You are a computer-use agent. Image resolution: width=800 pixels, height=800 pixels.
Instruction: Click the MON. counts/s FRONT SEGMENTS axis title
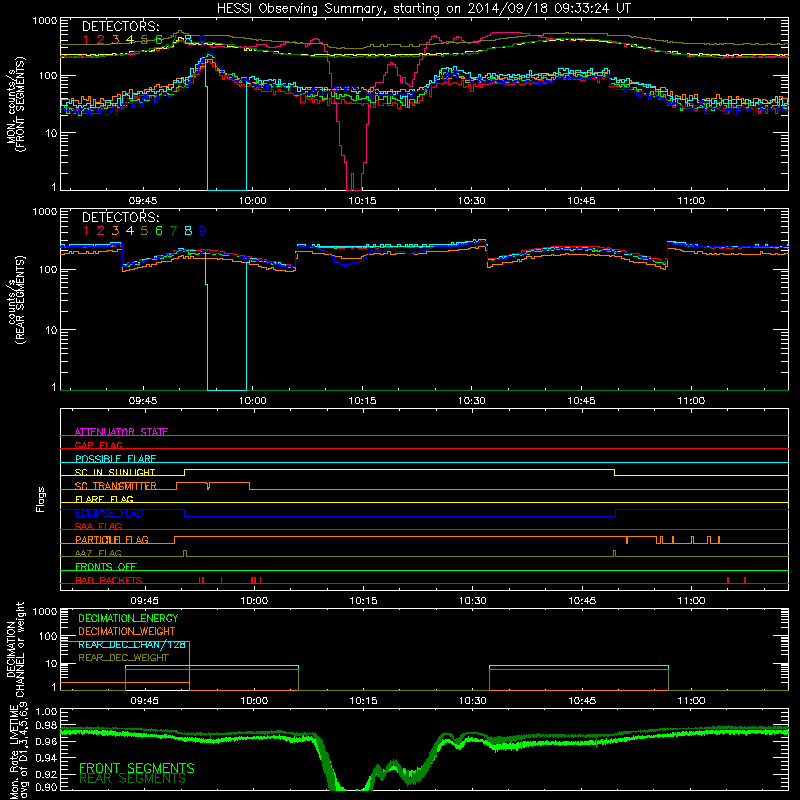(16, 104)
